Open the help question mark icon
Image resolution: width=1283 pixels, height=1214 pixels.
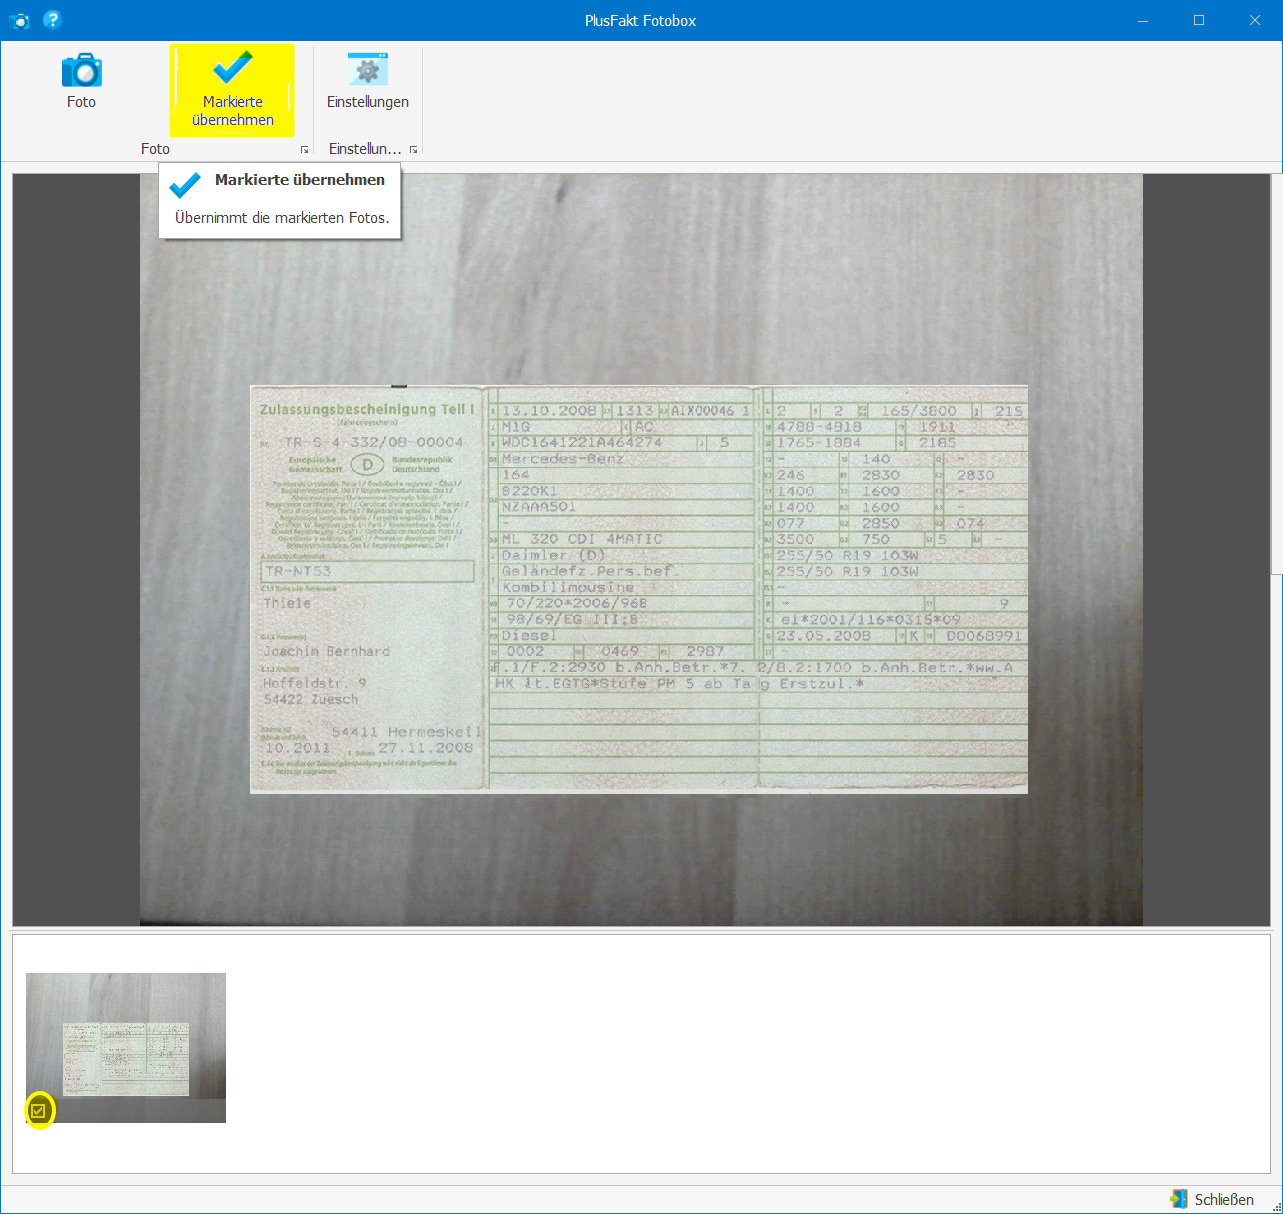tap(52, 19)
